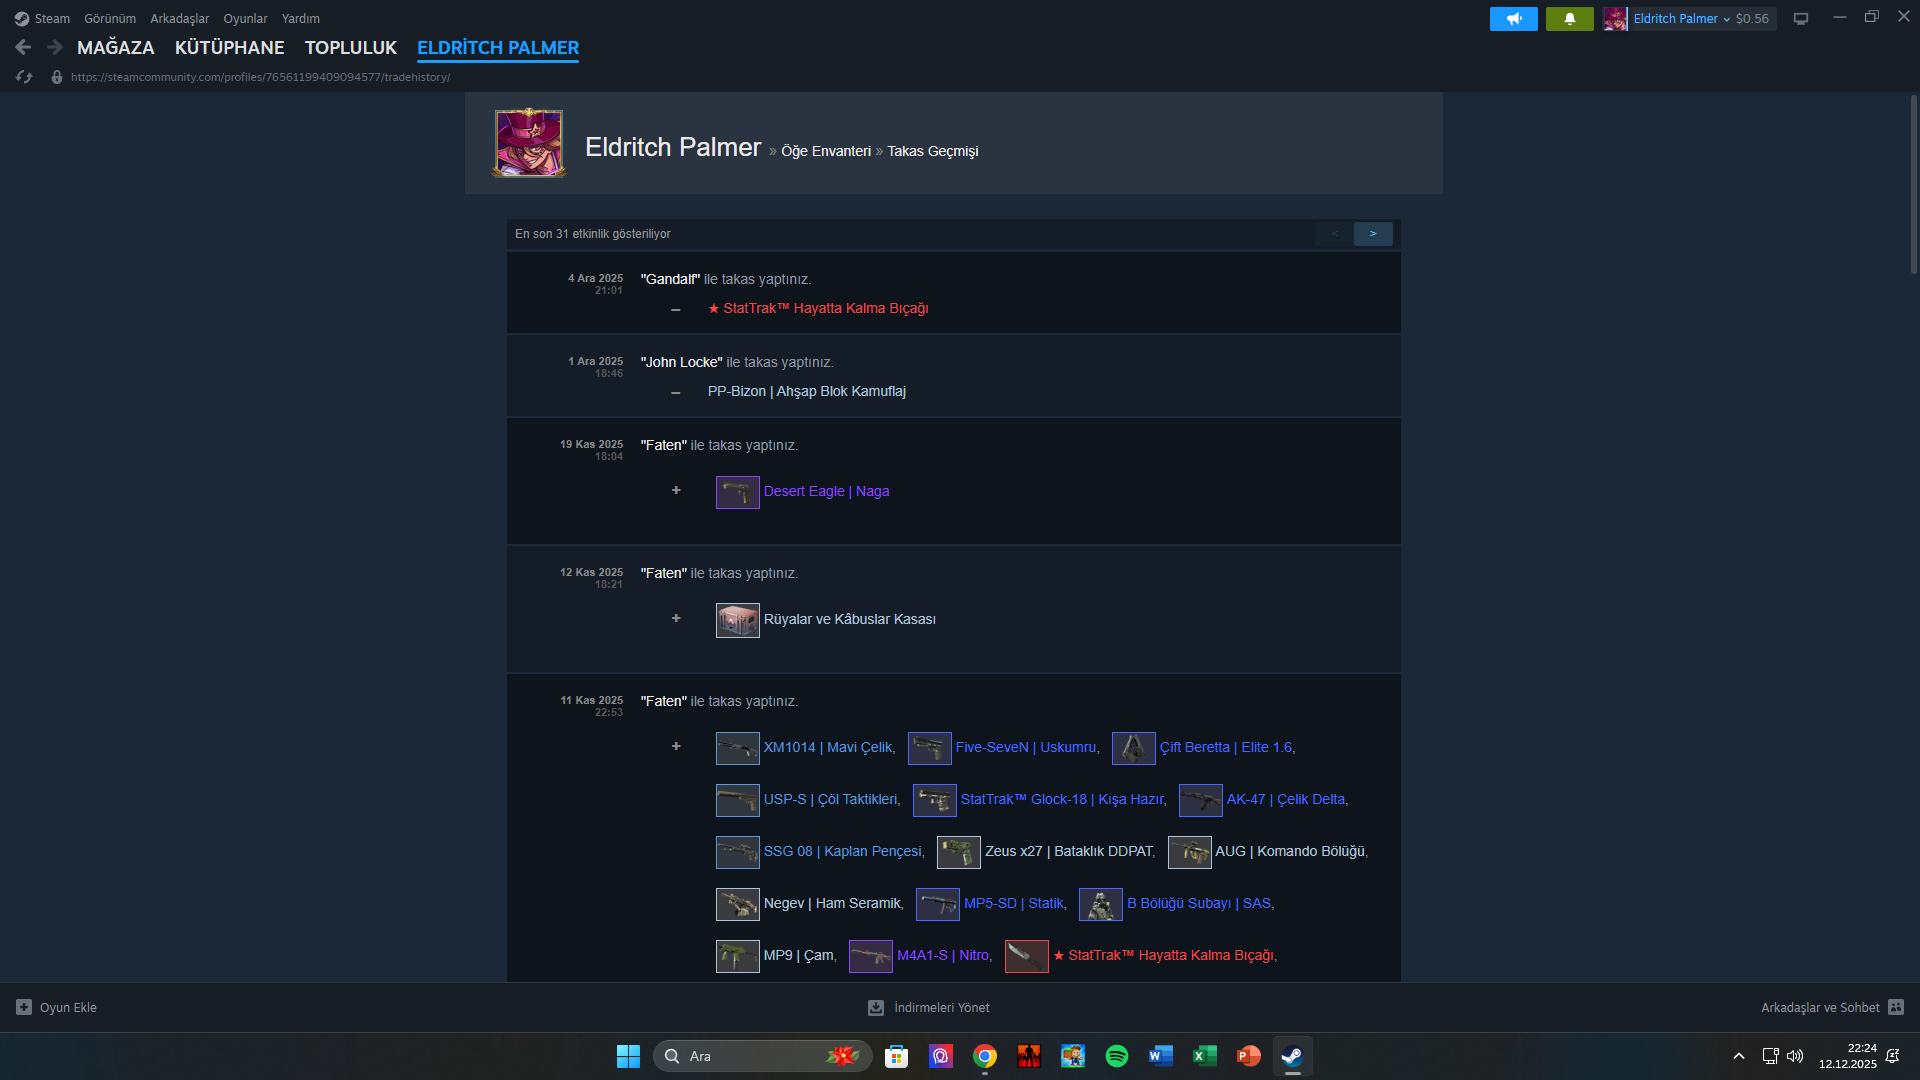Viewport: 1920px width, 1080px height.
Task: Go to the next trade history page
Action: [1373, 234]
